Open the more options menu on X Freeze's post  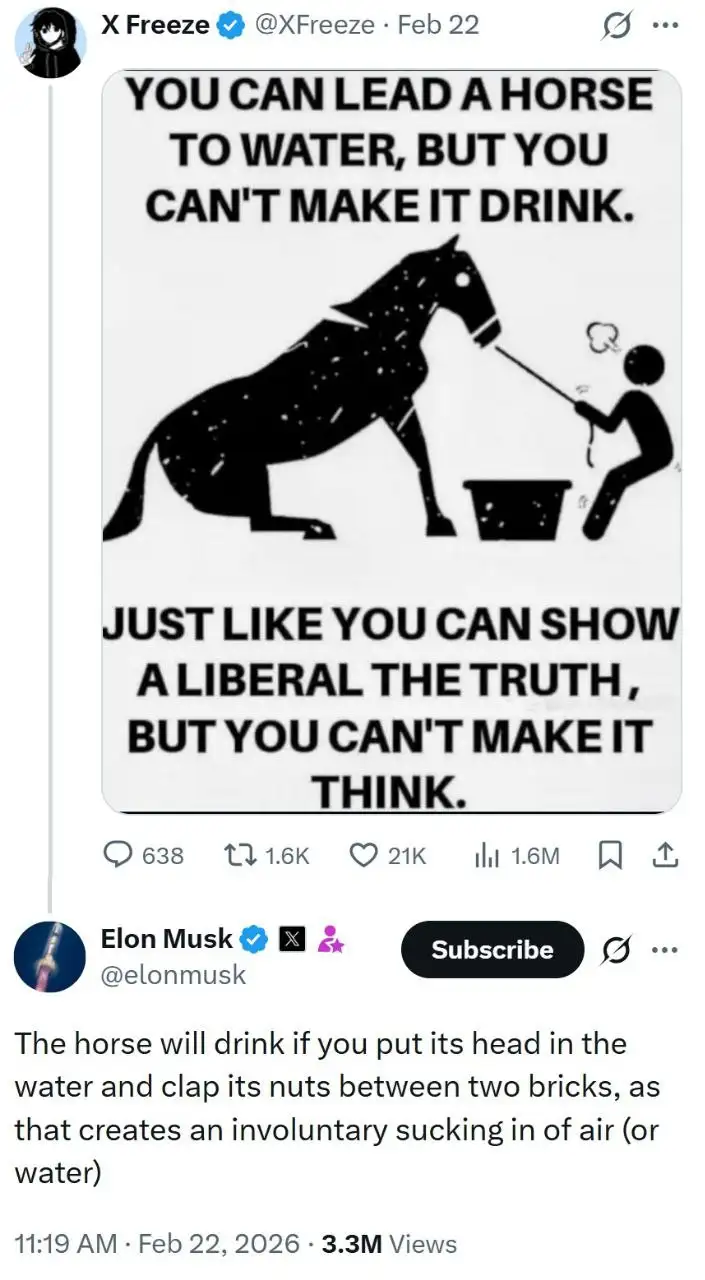(664, 26)
